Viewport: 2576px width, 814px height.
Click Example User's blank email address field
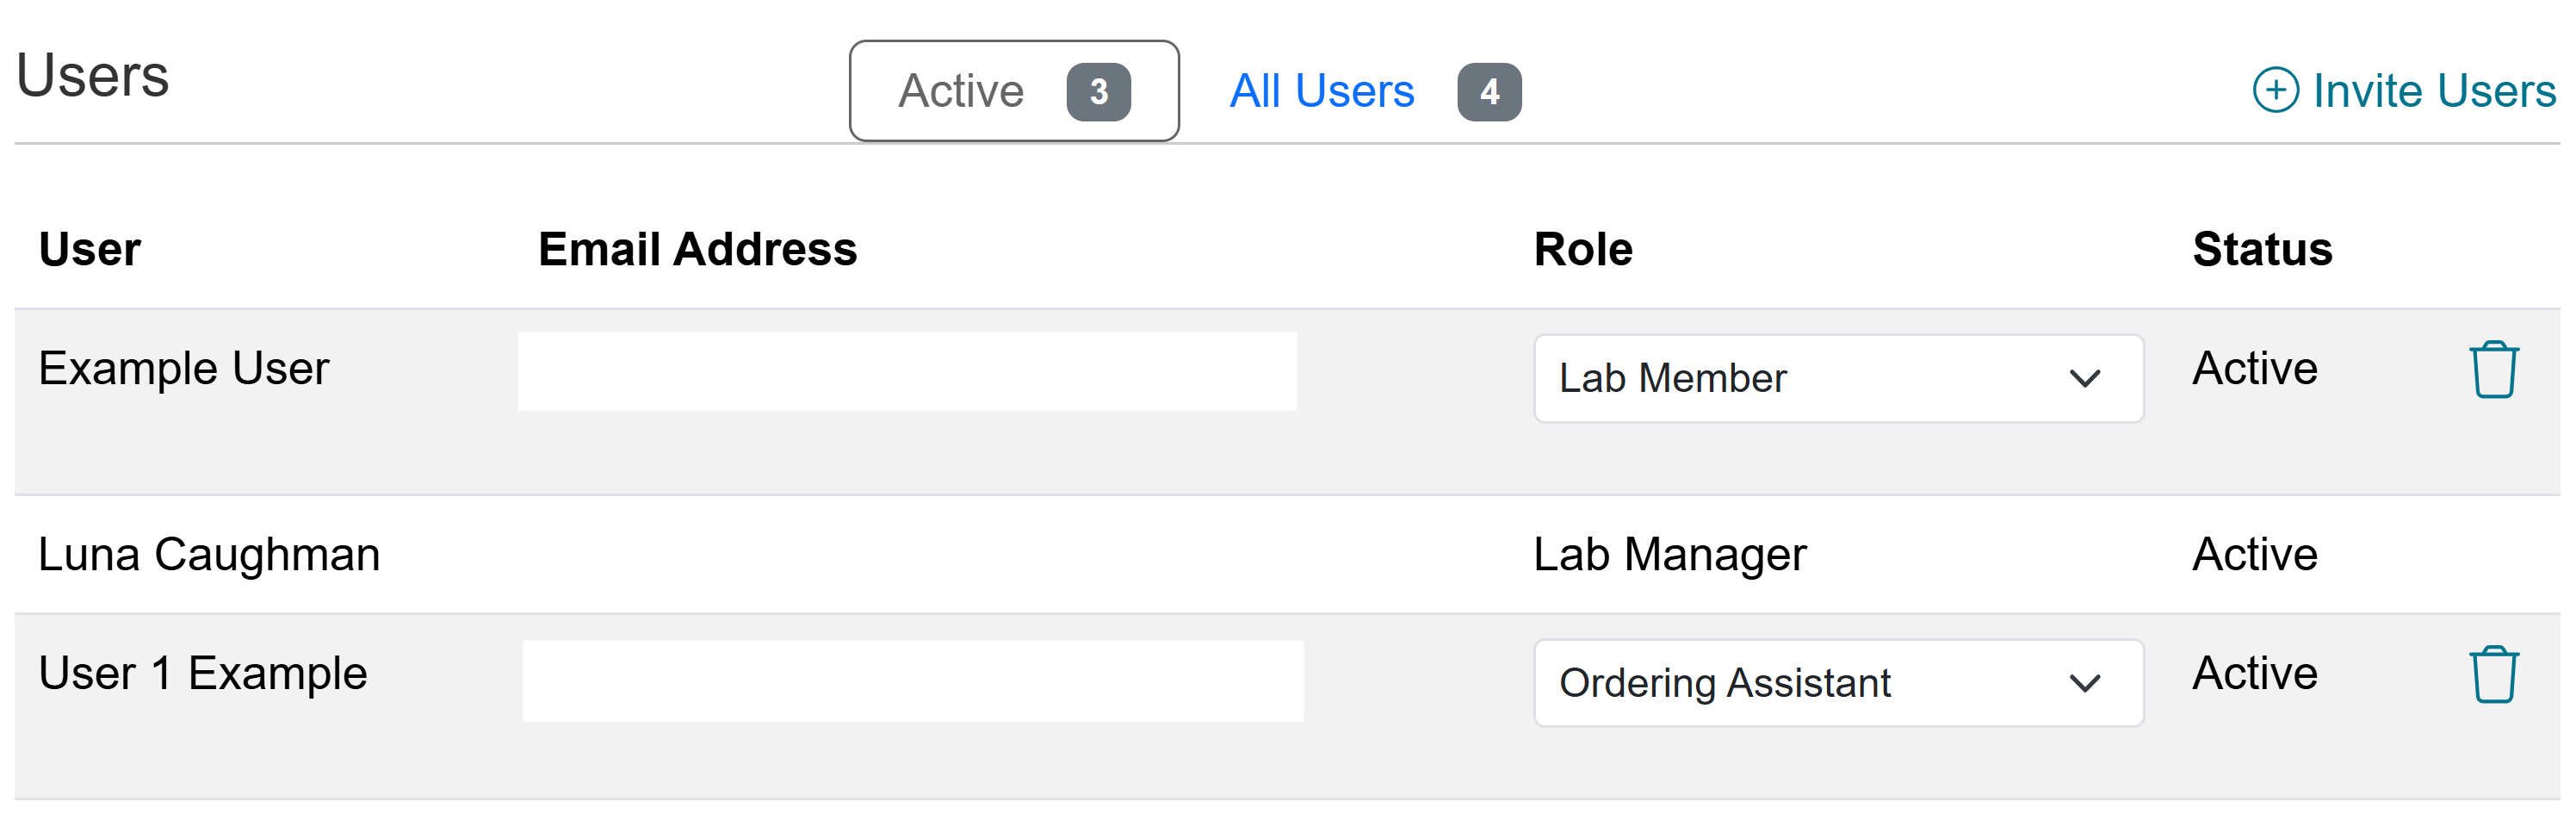coord(906,371)
